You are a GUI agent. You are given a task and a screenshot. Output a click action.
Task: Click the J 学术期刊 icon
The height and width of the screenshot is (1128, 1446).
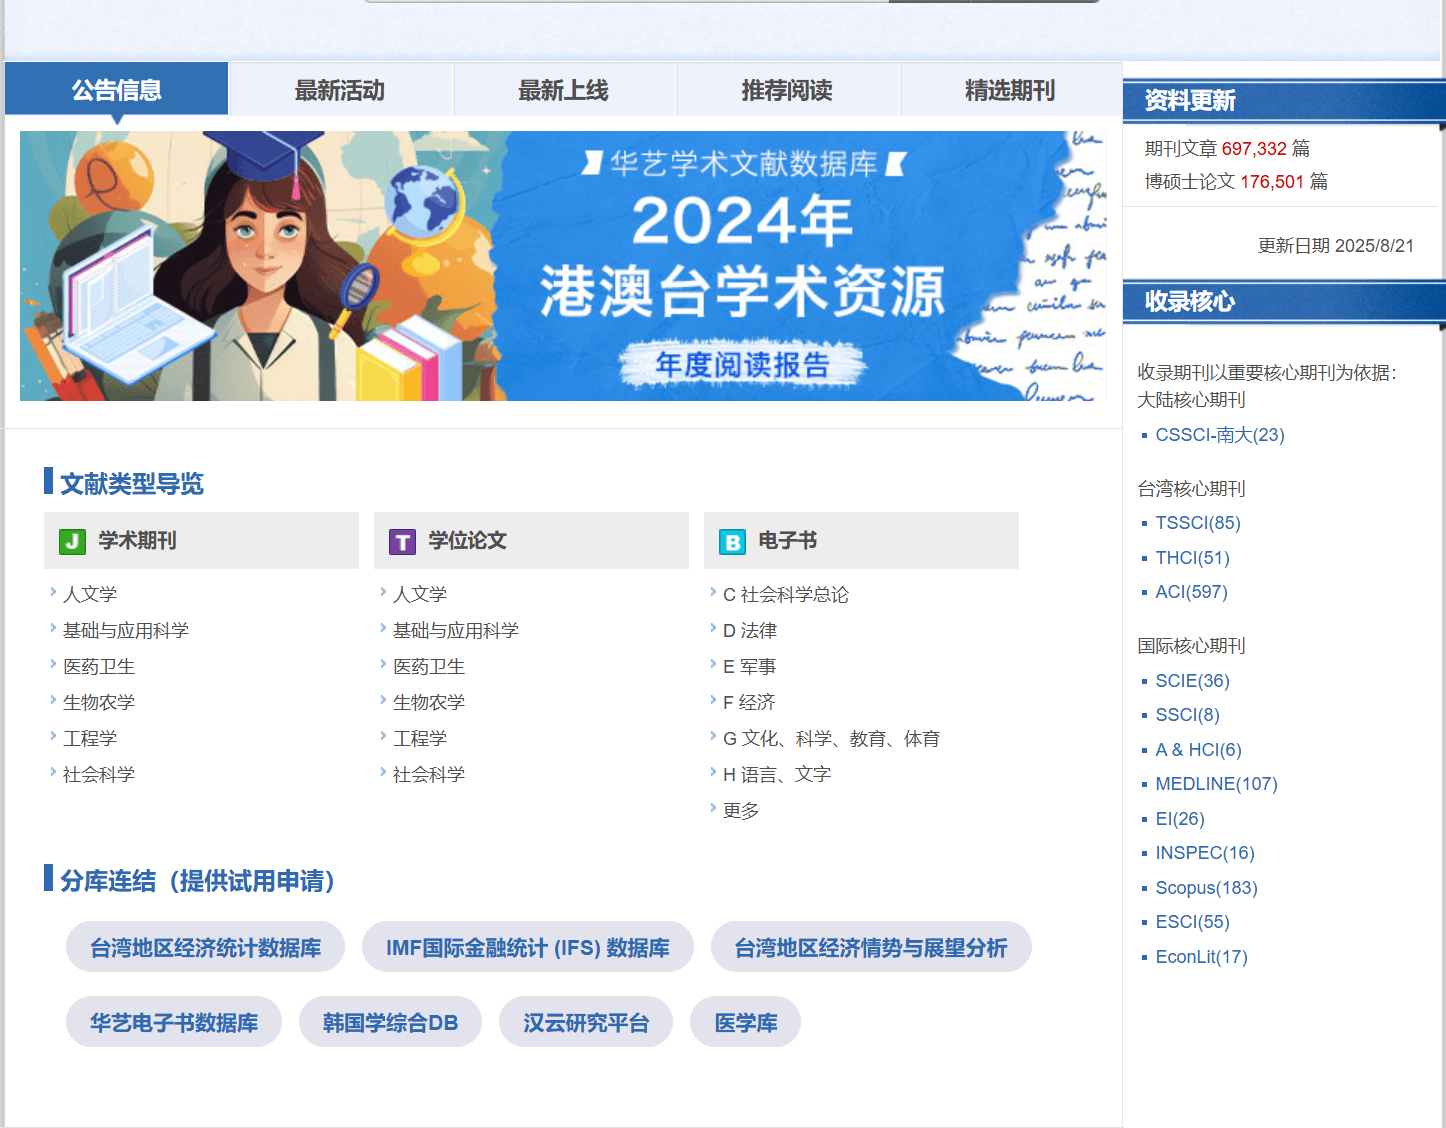(71, 541)
